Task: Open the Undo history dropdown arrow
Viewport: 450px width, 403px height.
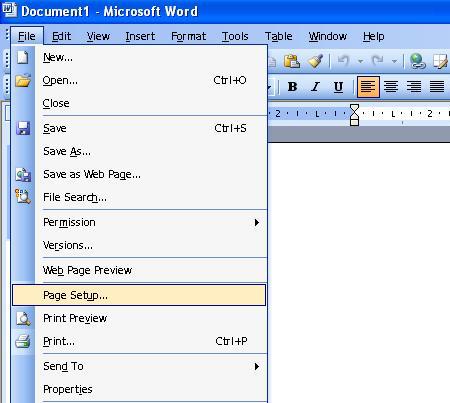Action: coord(360,61)
